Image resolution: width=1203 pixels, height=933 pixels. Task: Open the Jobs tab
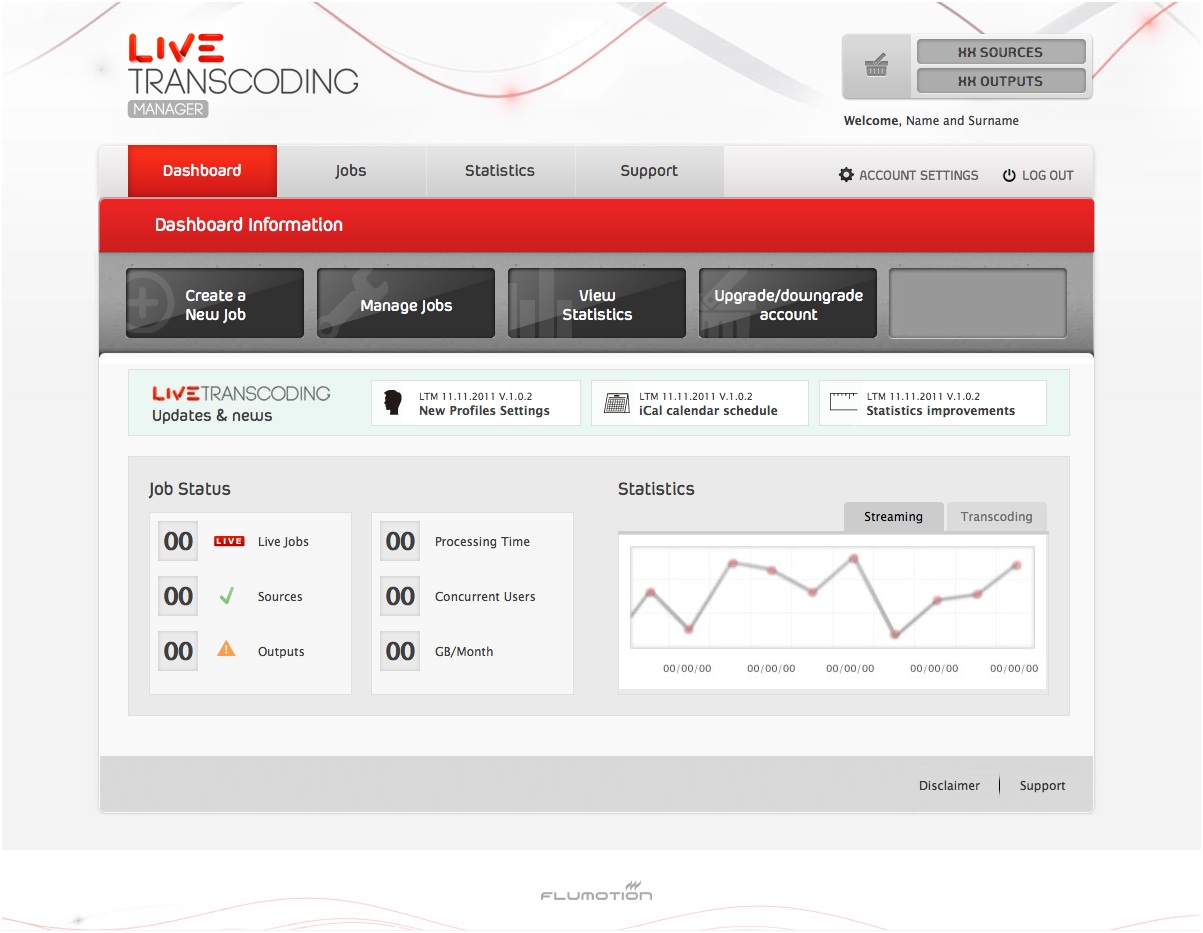pos(351,171)
